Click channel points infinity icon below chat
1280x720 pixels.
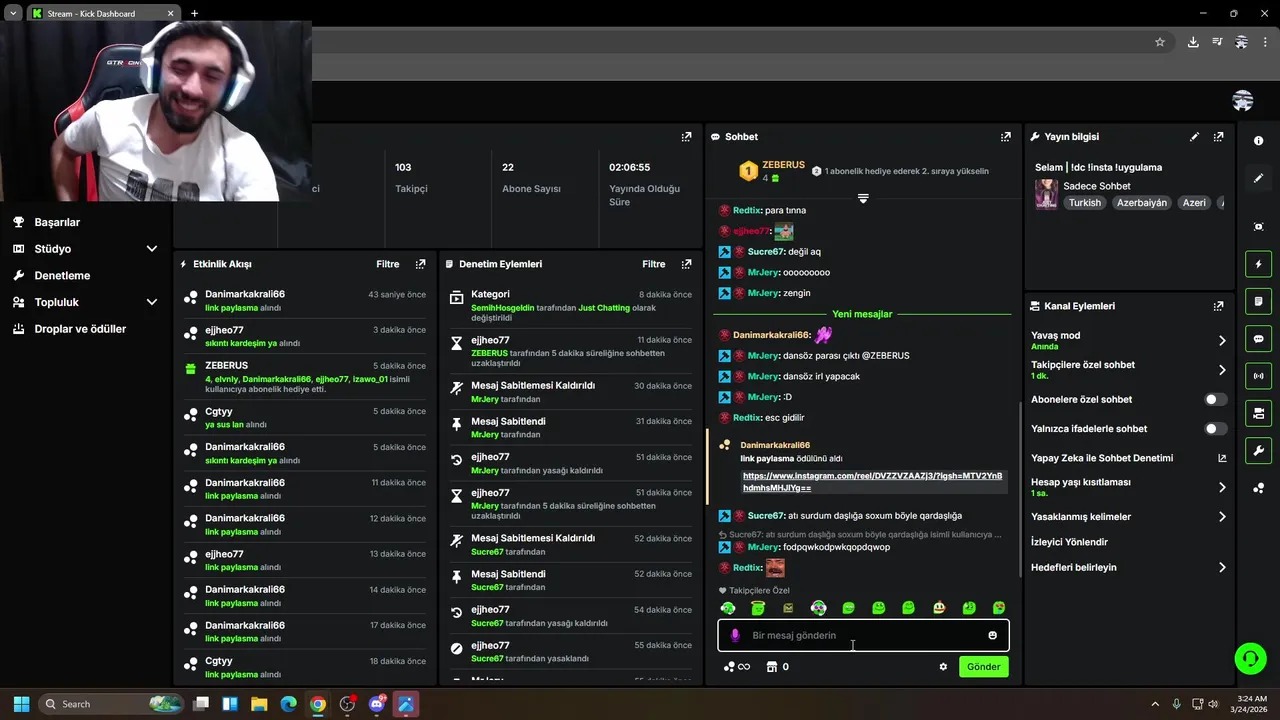737,667
